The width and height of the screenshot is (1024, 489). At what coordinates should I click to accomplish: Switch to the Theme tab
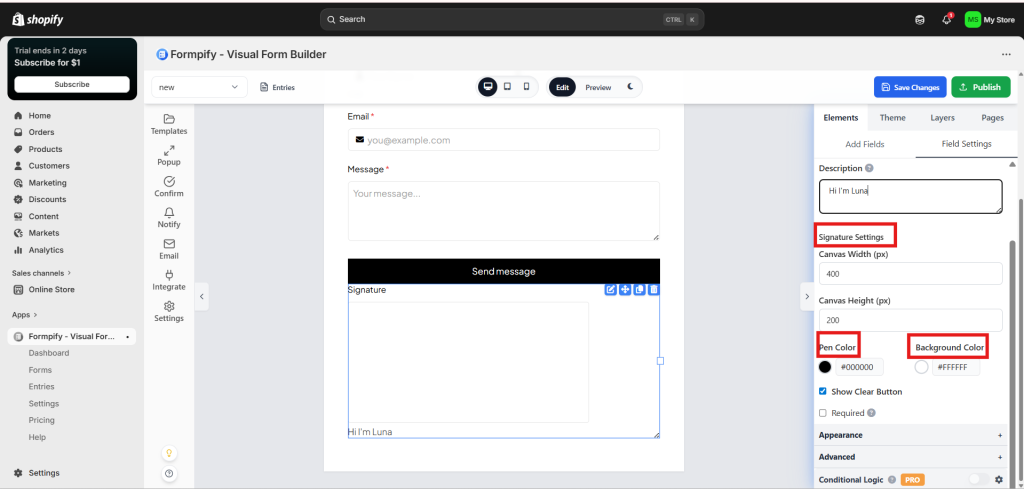click(x=892, y=118)
